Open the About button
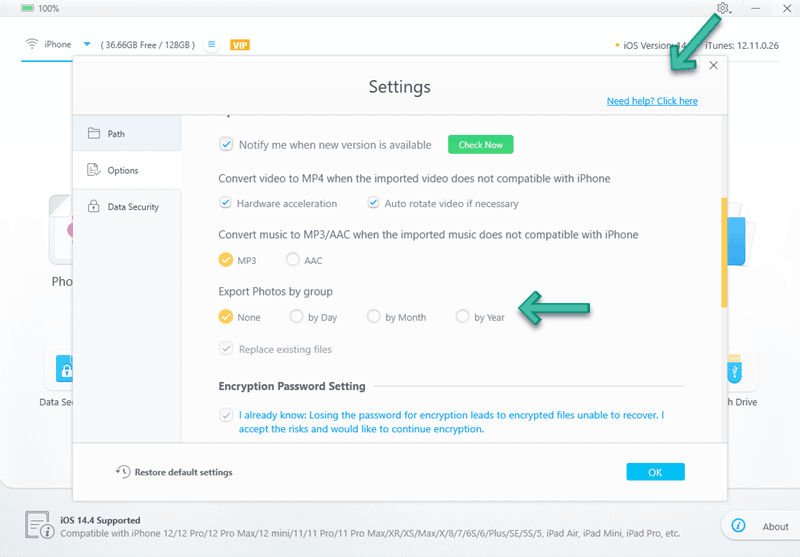Image resolution: width=800 pixels, height=557 pixels. point(759,526)
